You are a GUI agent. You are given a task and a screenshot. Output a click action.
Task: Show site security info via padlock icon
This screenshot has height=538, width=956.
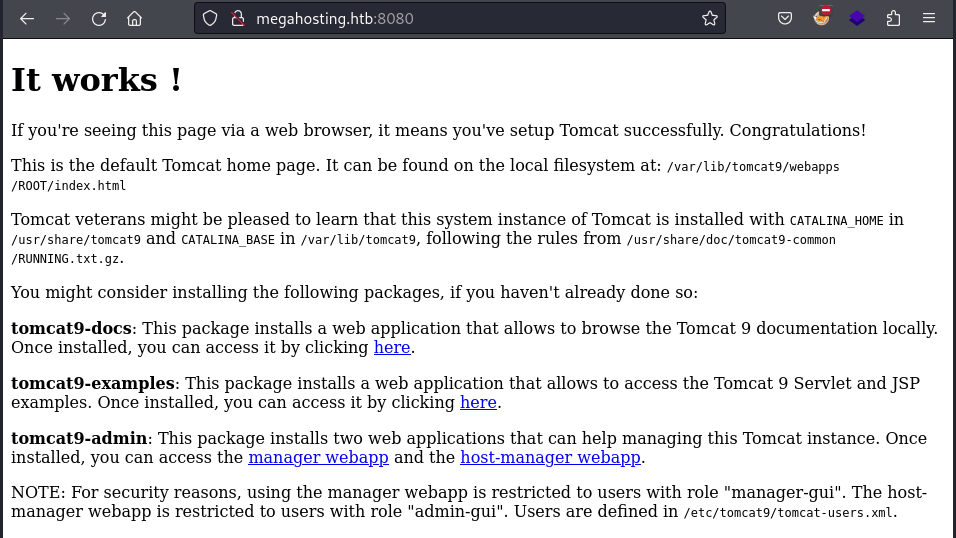coord(237,18)
